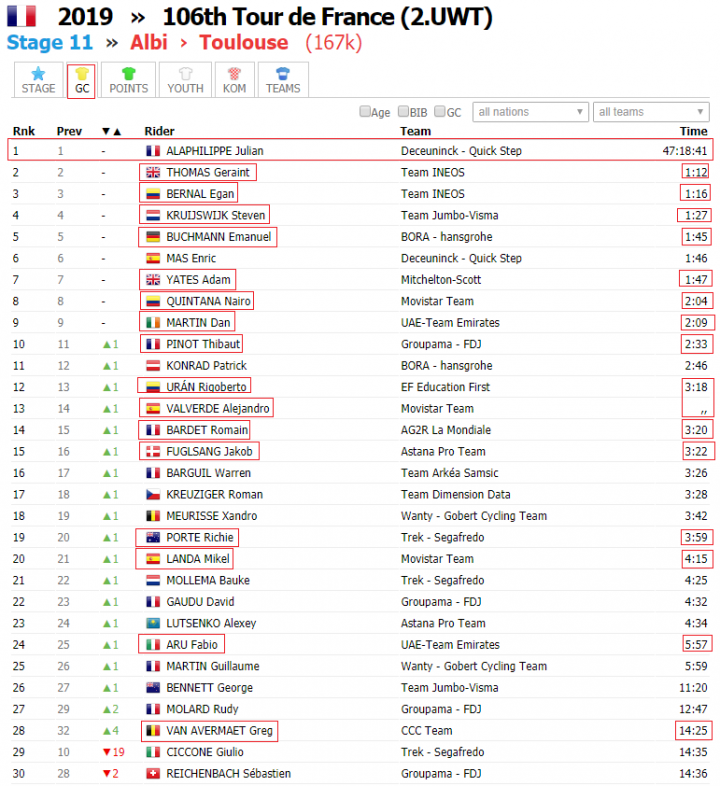Click the Swiss flag next to REICHENBACH Sébastien

pos(153,773)
